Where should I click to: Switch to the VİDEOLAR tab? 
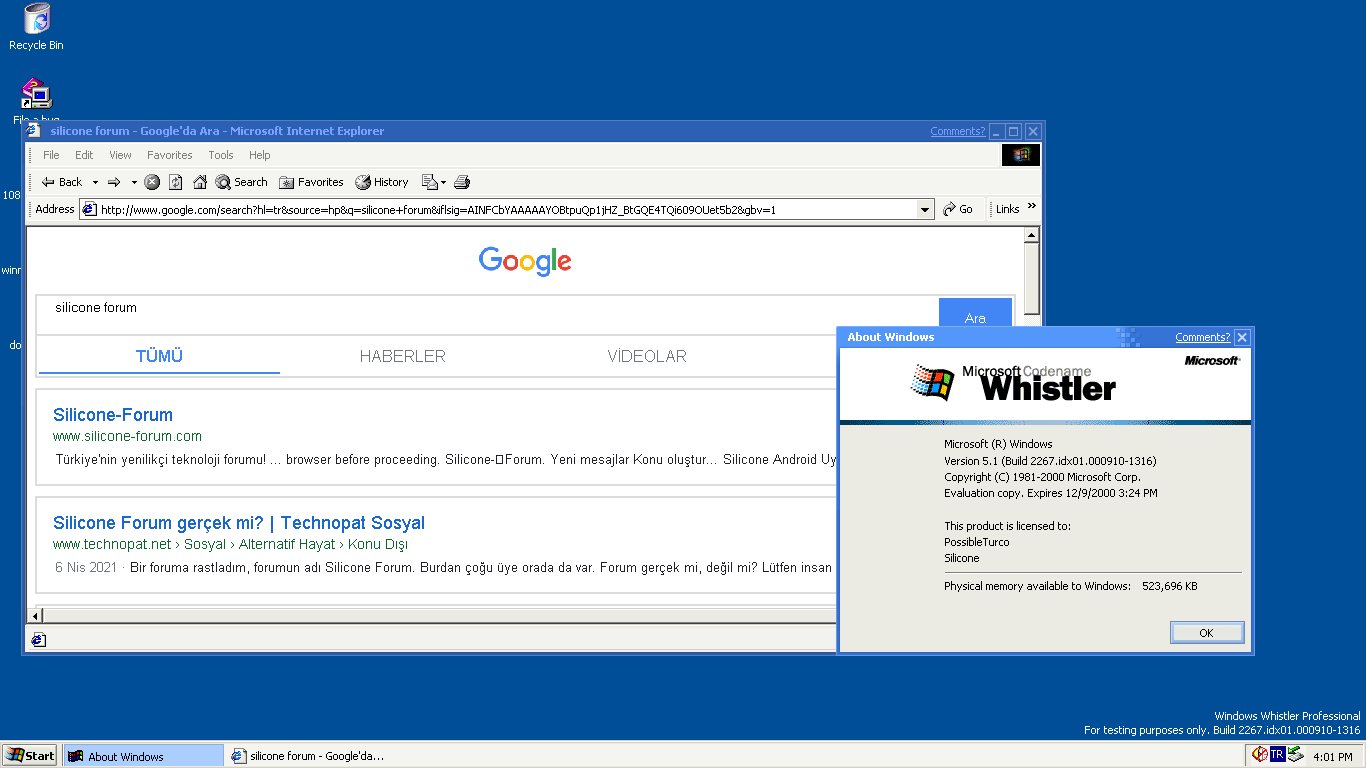click(x=647, y=356)
